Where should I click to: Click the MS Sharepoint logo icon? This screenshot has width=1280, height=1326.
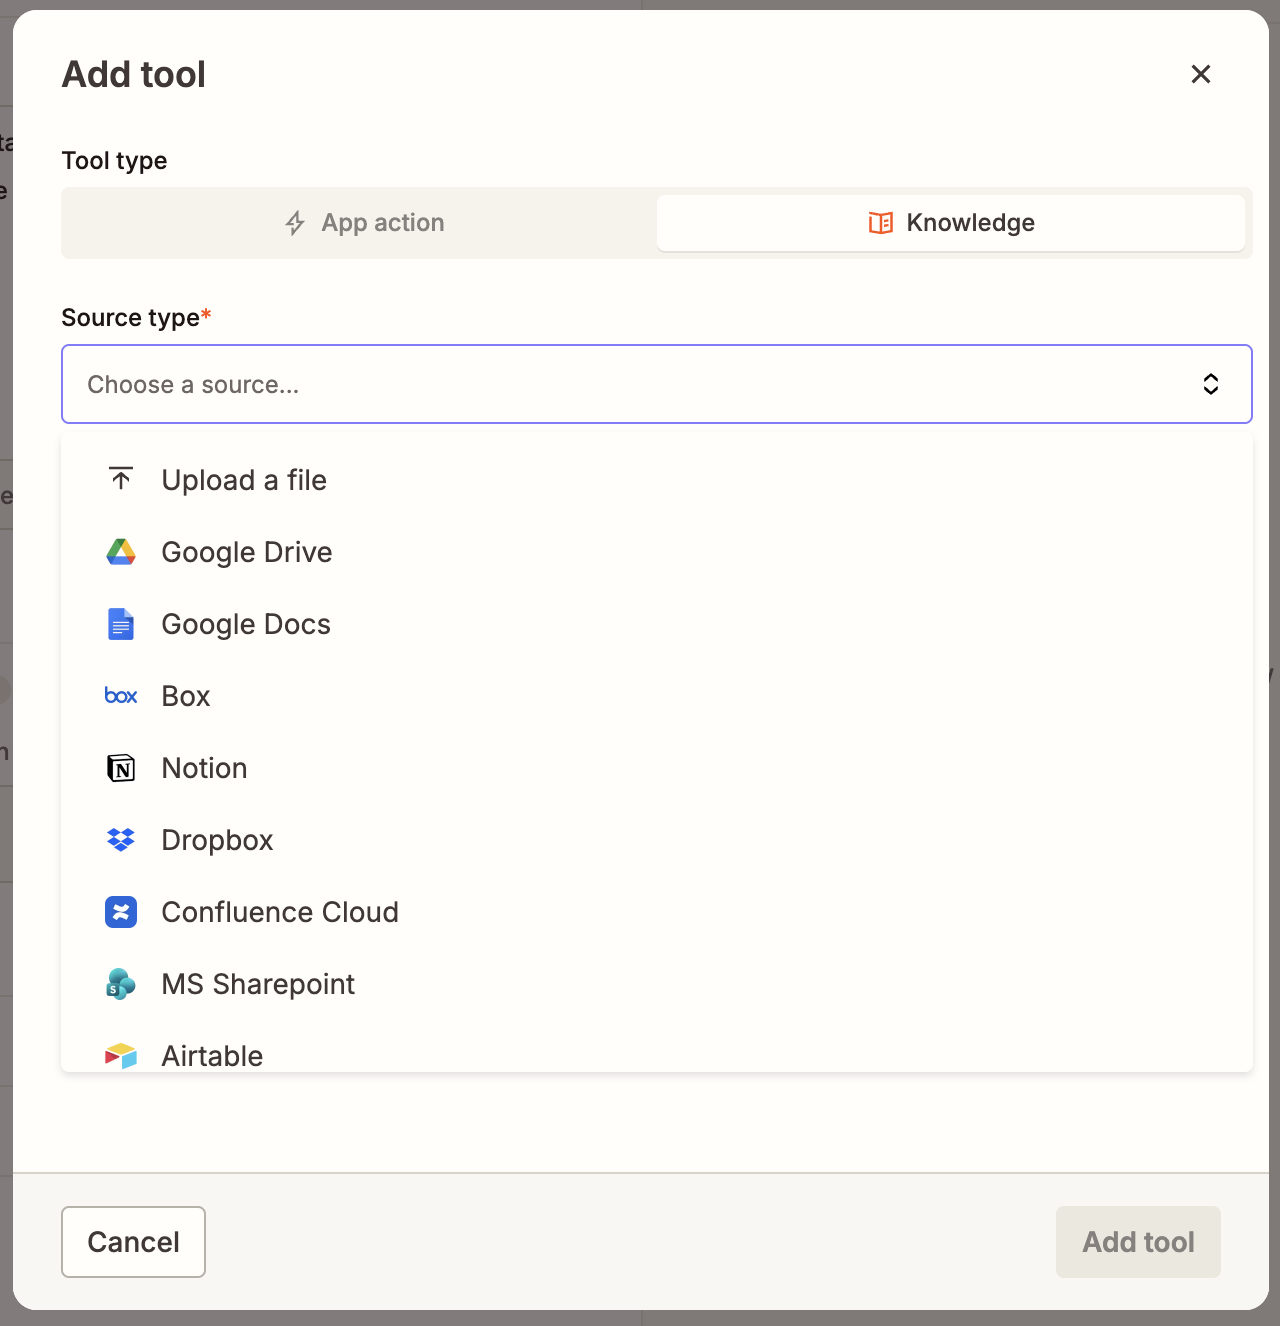[x=121, y=984]
